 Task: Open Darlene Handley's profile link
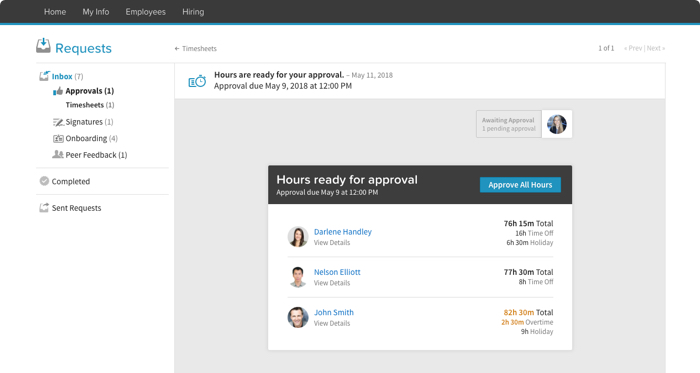[342, 232]
